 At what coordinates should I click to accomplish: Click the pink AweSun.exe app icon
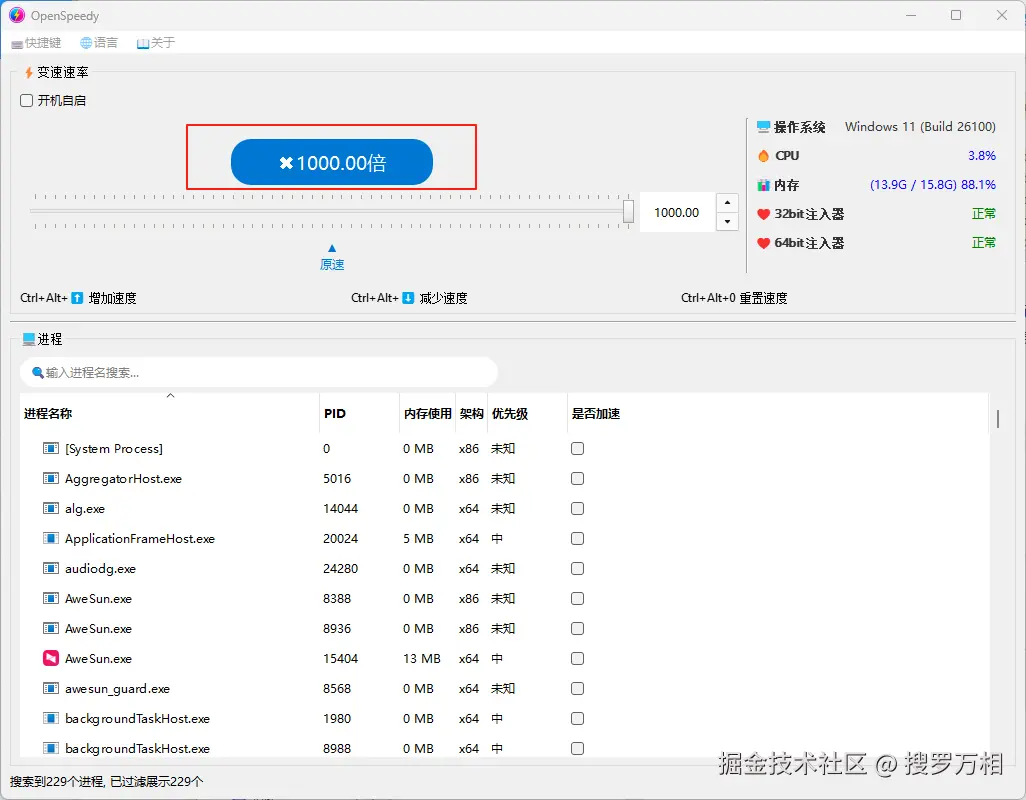[50, 658]
